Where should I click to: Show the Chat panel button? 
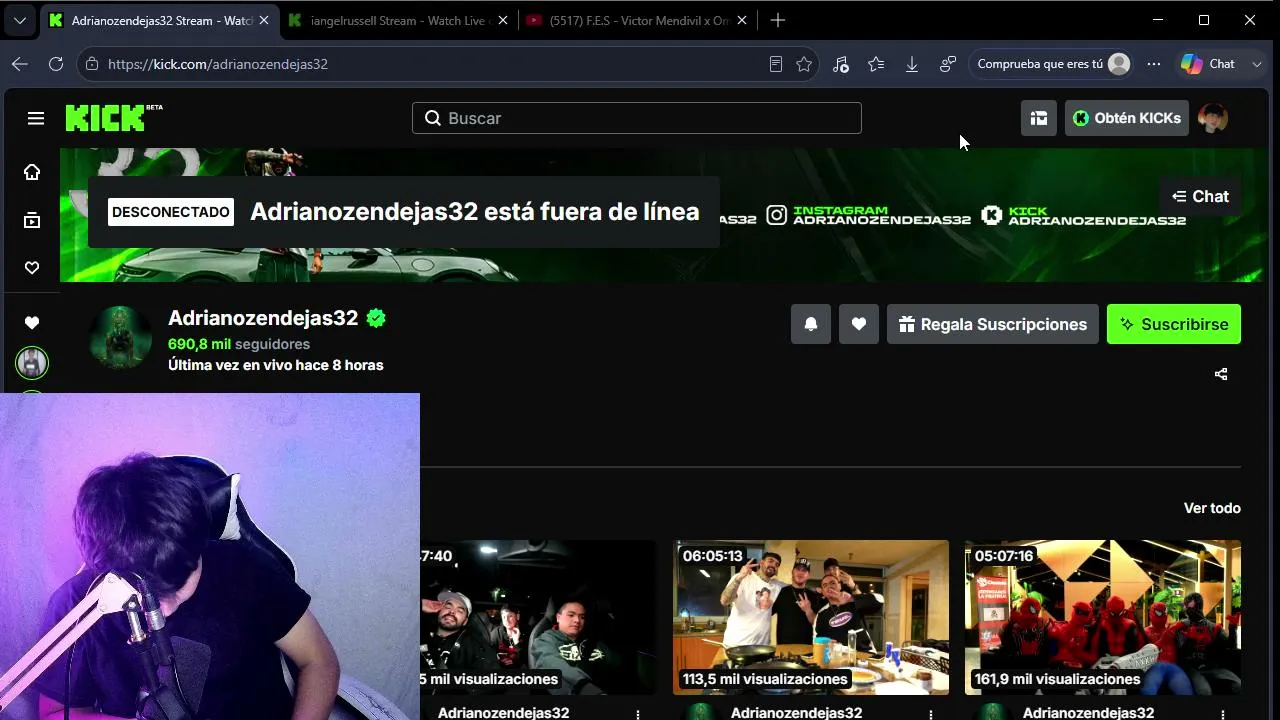point(1200,196)
